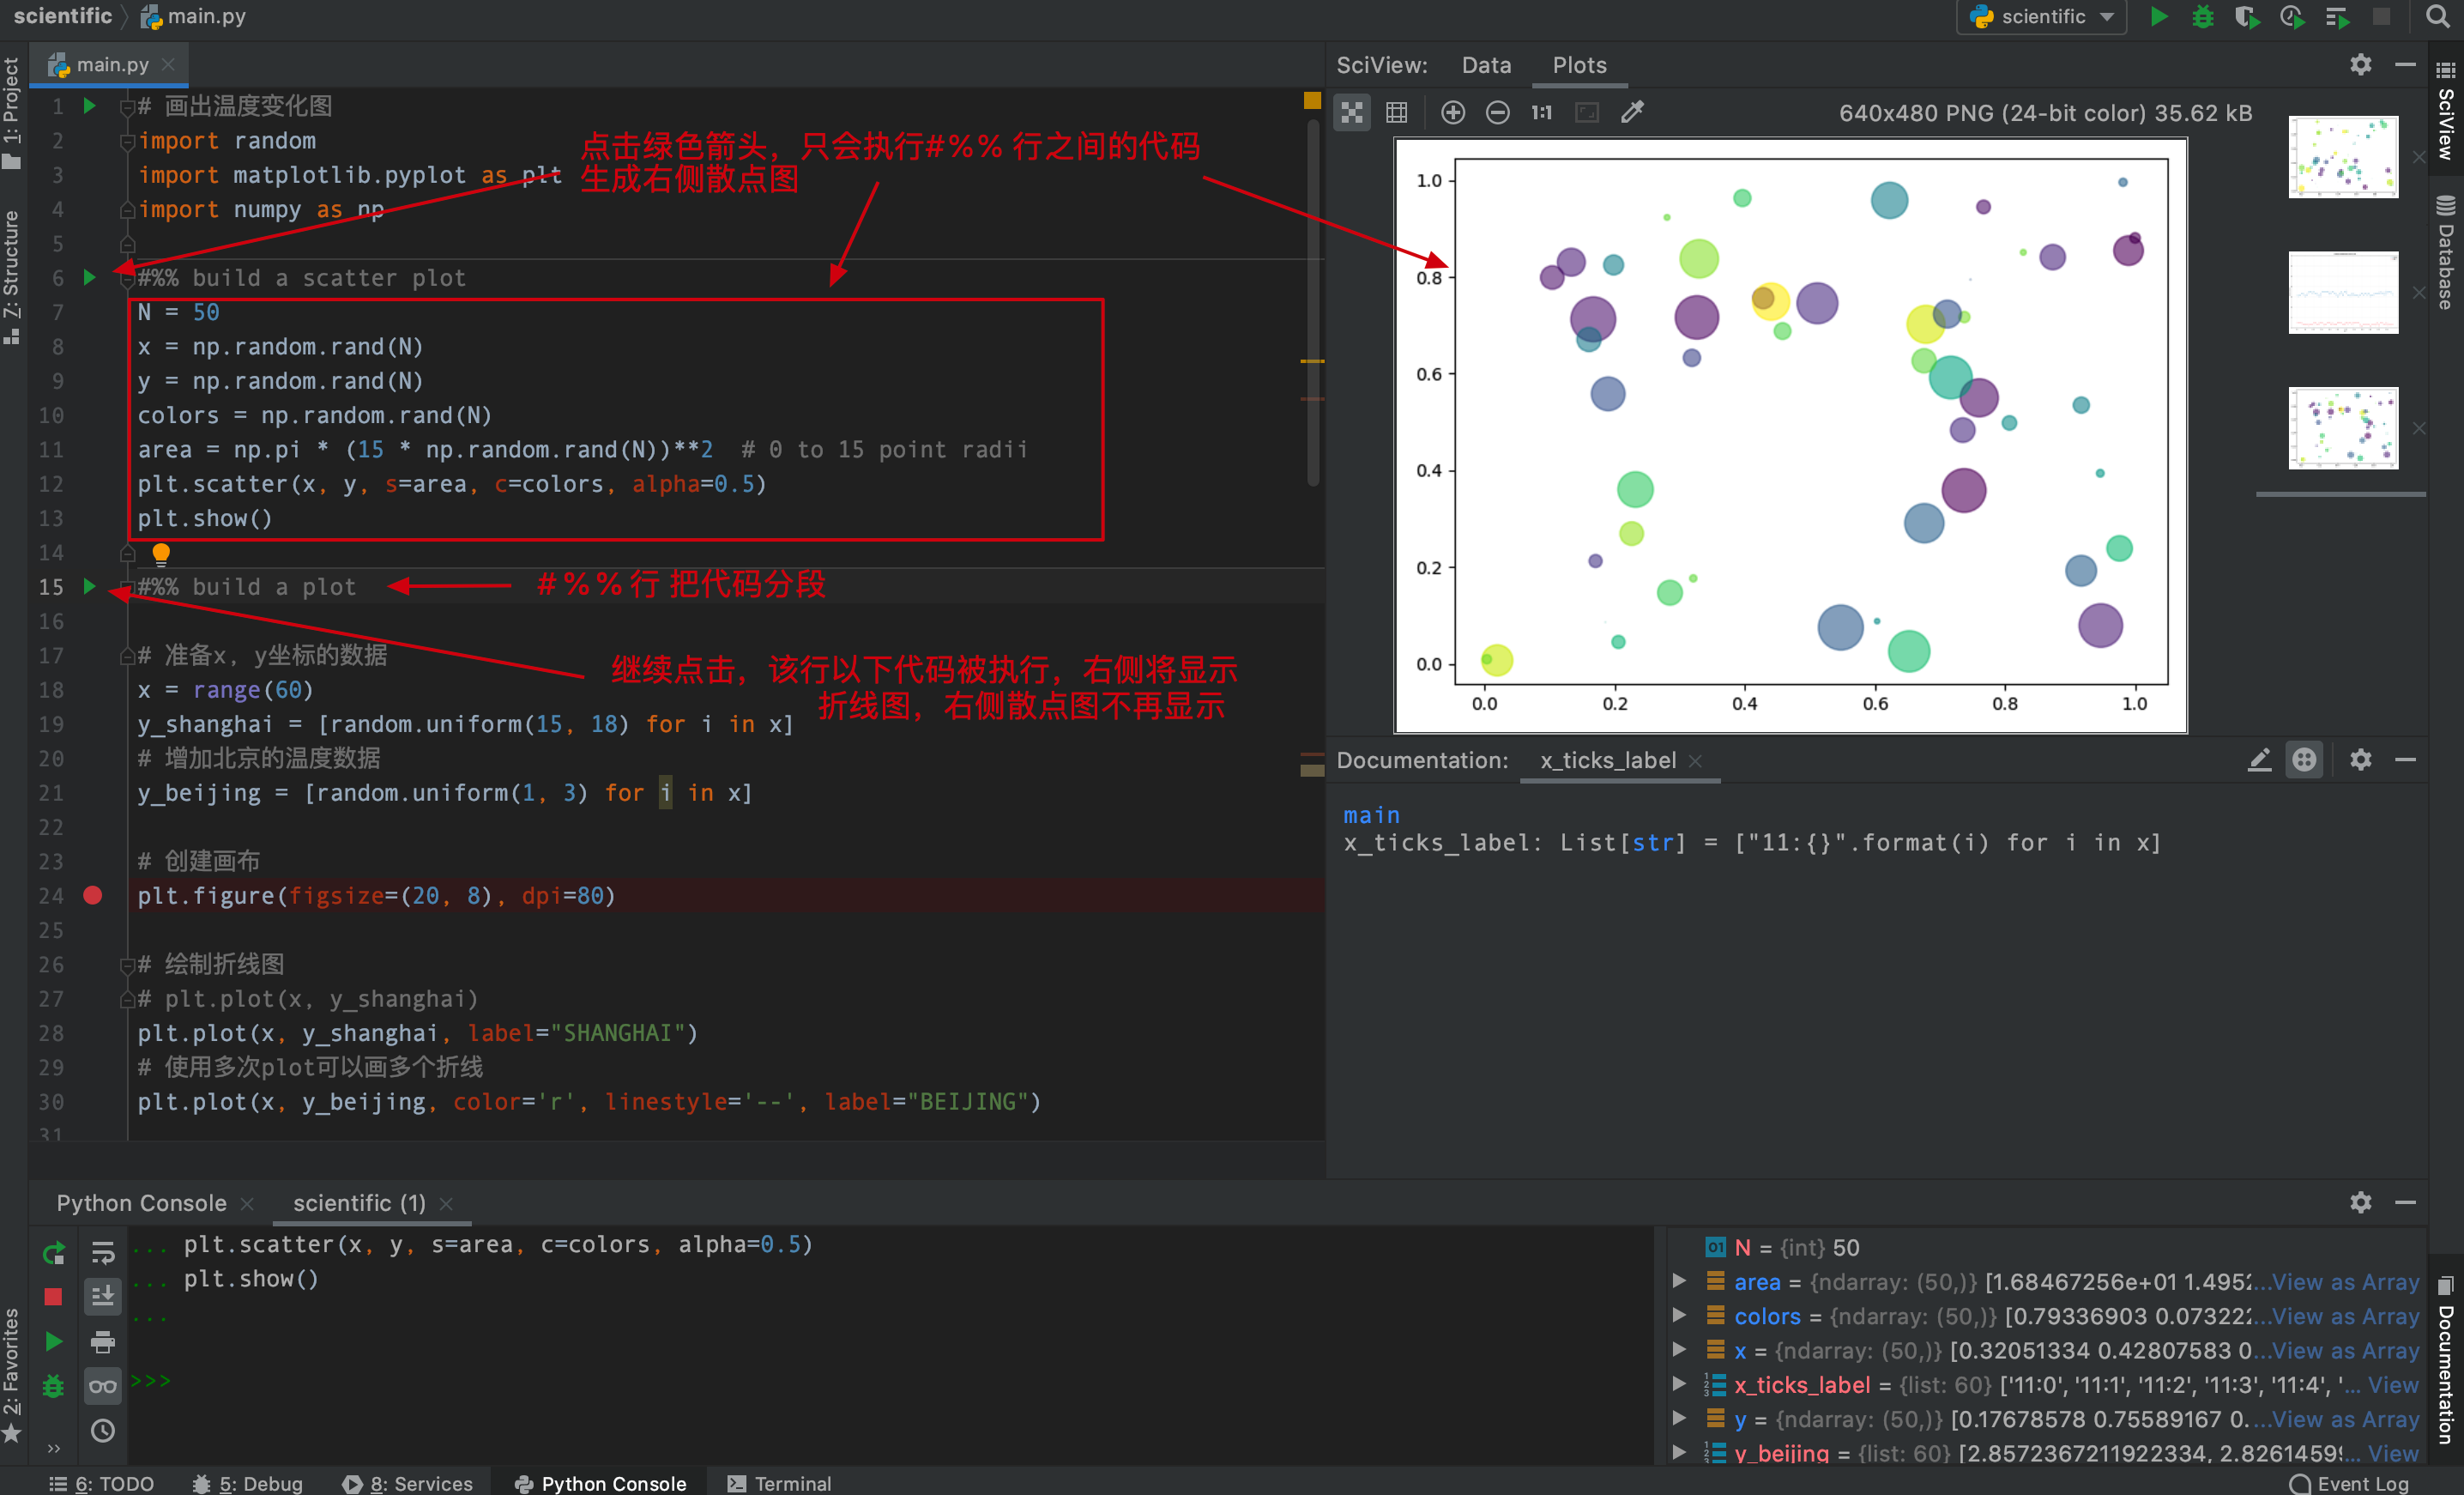This screenshot has width=2464, height=1495.
Task: Zoom out of the scatter plot image
Action: point(1497,112)
